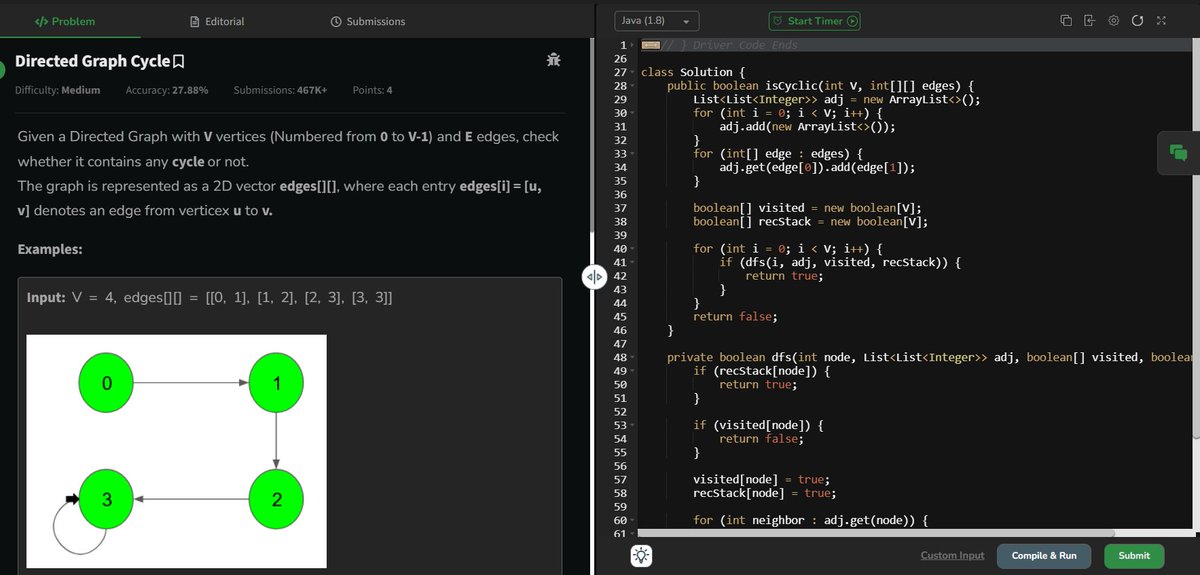Click the "Directed Graph Cycle" title
This screenshot has height=575, width=1200.
tap(93, 62)
